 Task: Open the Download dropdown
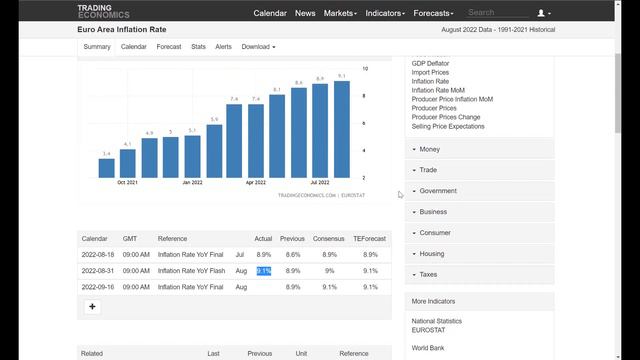pos(258,47)
